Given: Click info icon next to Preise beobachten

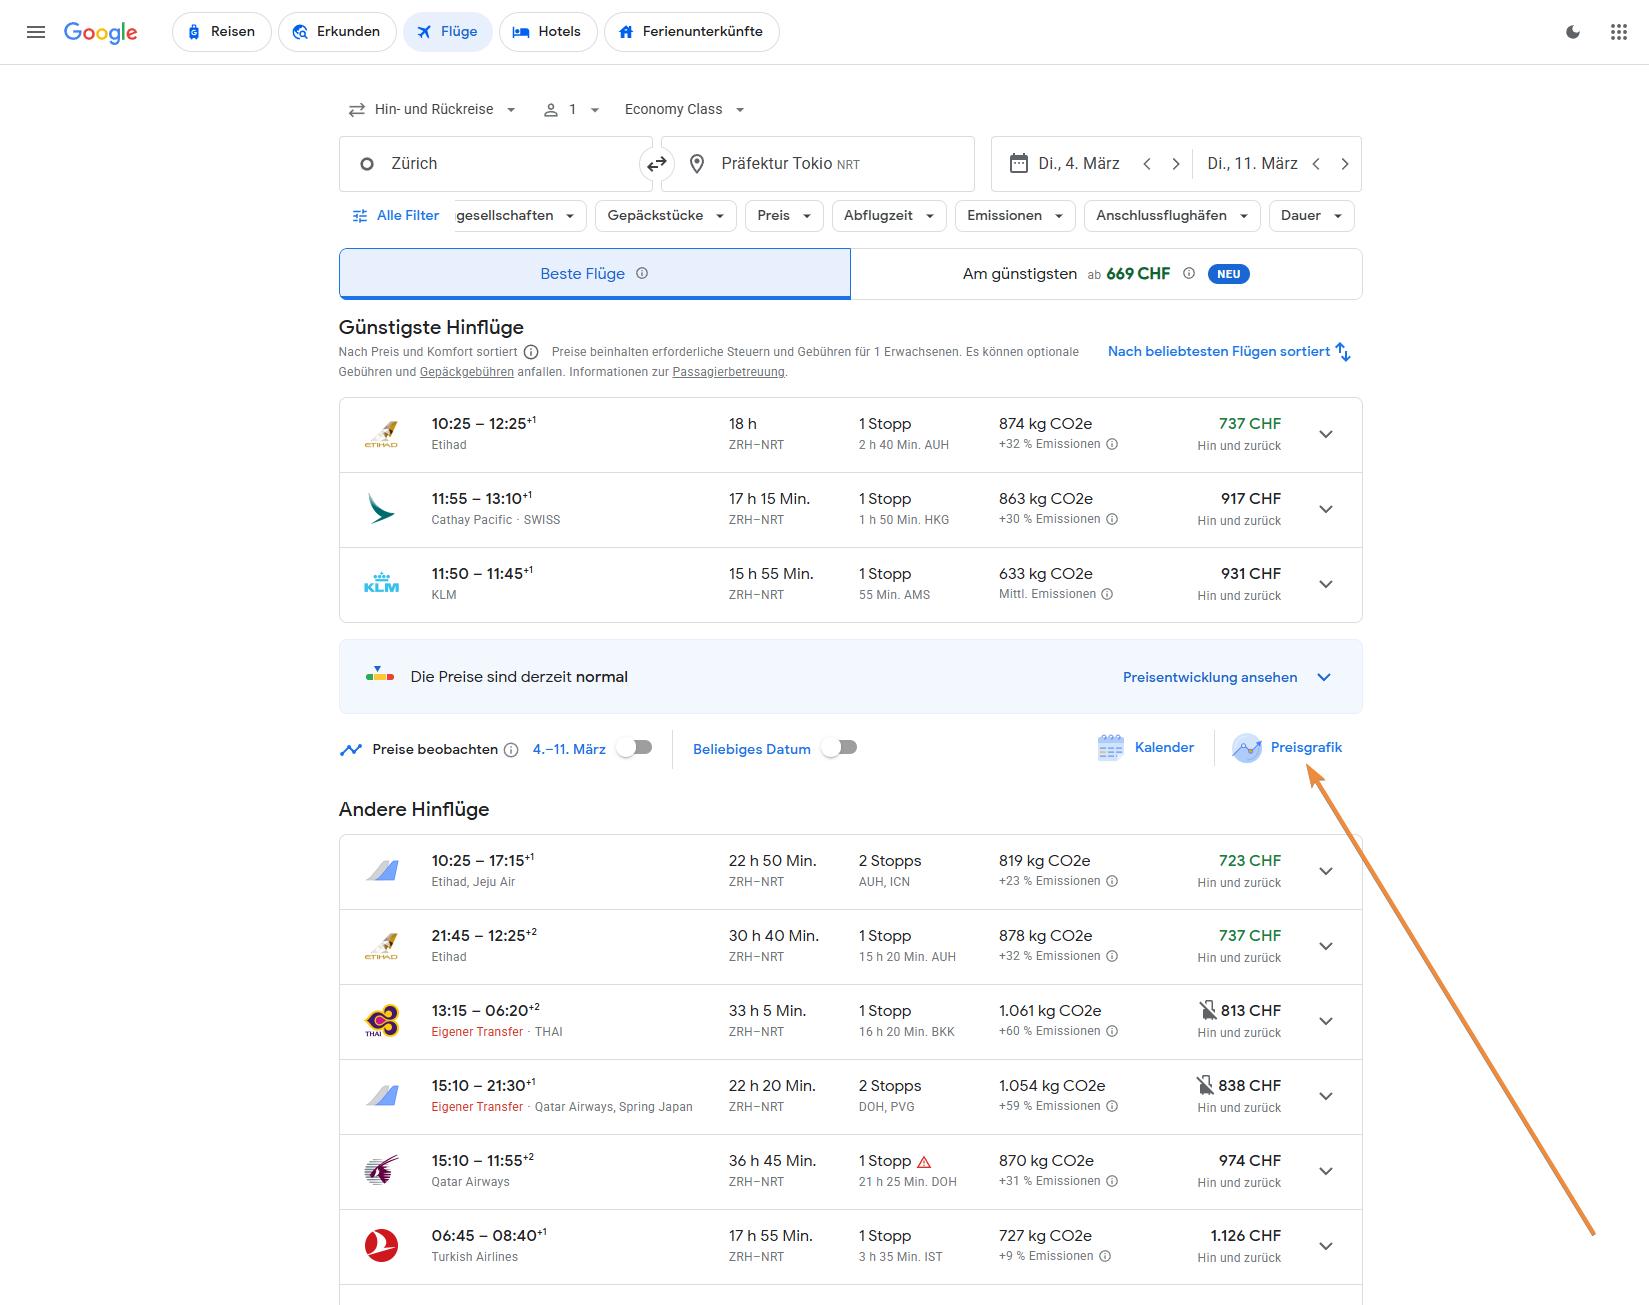Looking at the screenshot, I should tap(511, 750).
